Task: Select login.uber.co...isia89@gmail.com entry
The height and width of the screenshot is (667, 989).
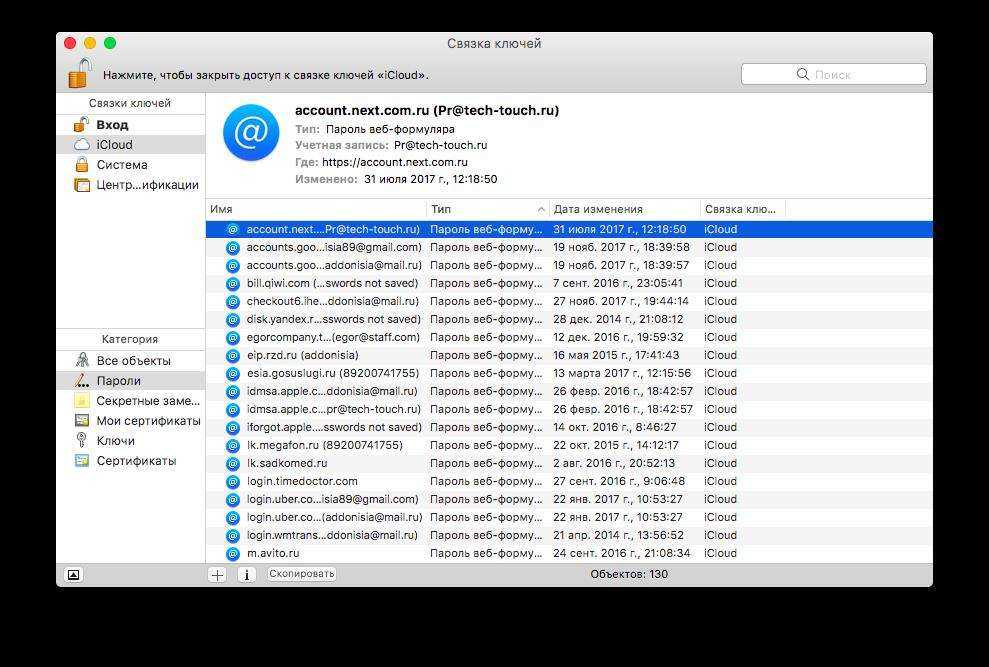Action: pos(569,499)
